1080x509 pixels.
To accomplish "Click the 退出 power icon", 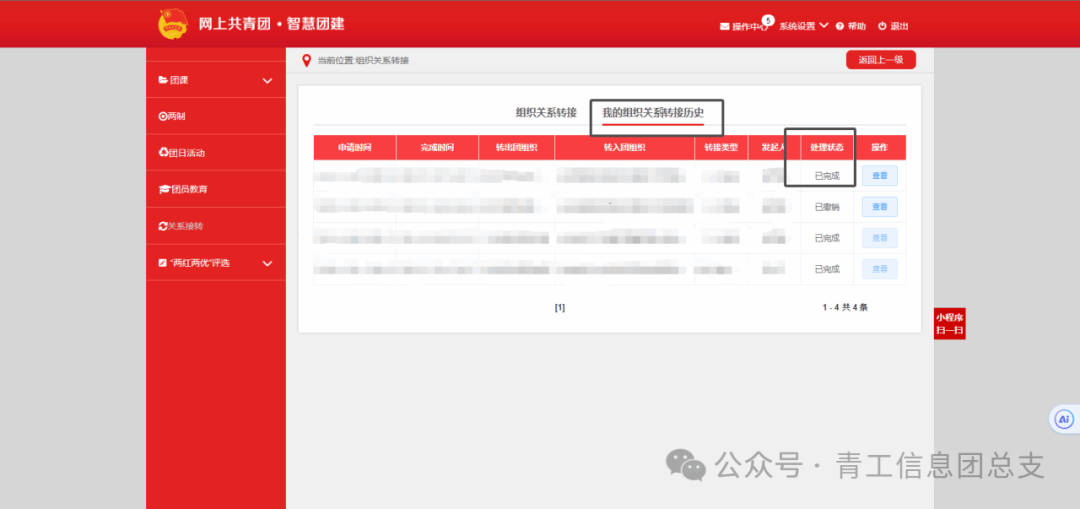I will coord(882,27).
